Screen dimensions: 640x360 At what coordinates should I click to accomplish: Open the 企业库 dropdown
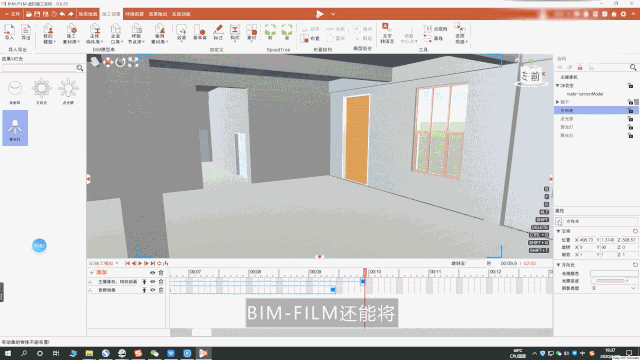116,34
